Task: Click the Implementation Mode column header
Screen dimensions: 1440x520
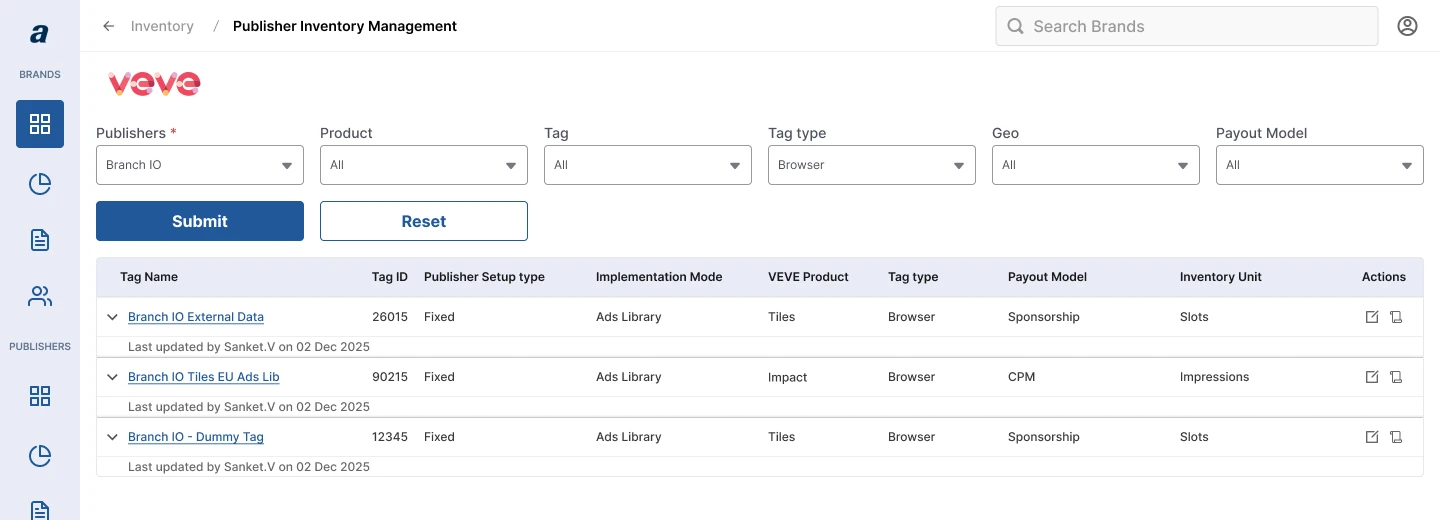Action: (x=659, y=277)
